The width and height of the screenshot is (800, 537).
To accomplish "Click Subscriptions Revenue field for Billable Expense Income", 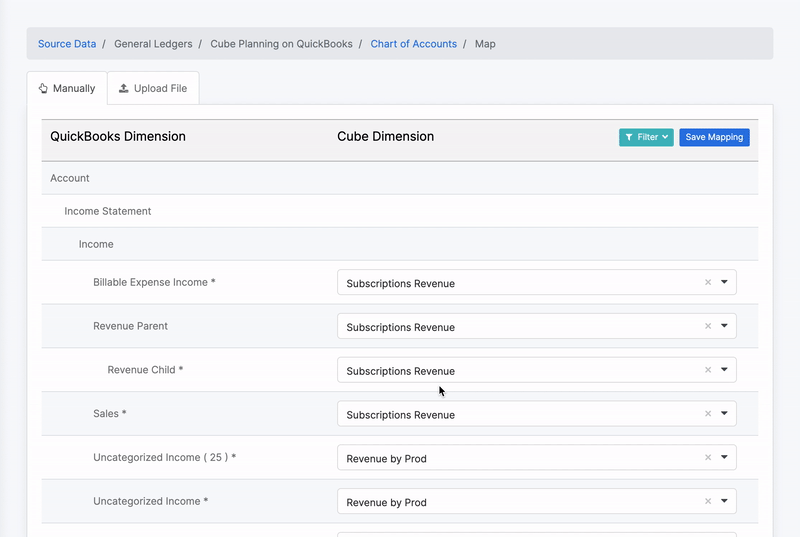I will click(x=537, y=282).
